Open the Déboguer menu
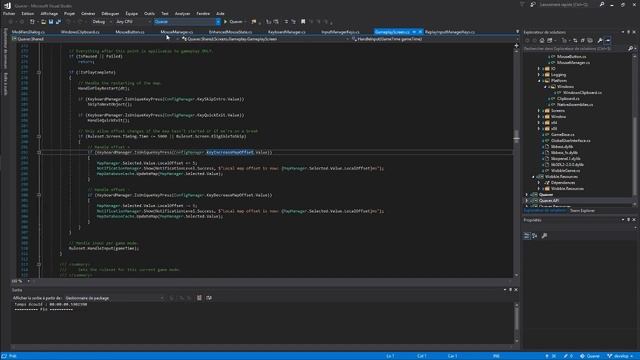The image size is (640, 360). click(x=110, y=13)
